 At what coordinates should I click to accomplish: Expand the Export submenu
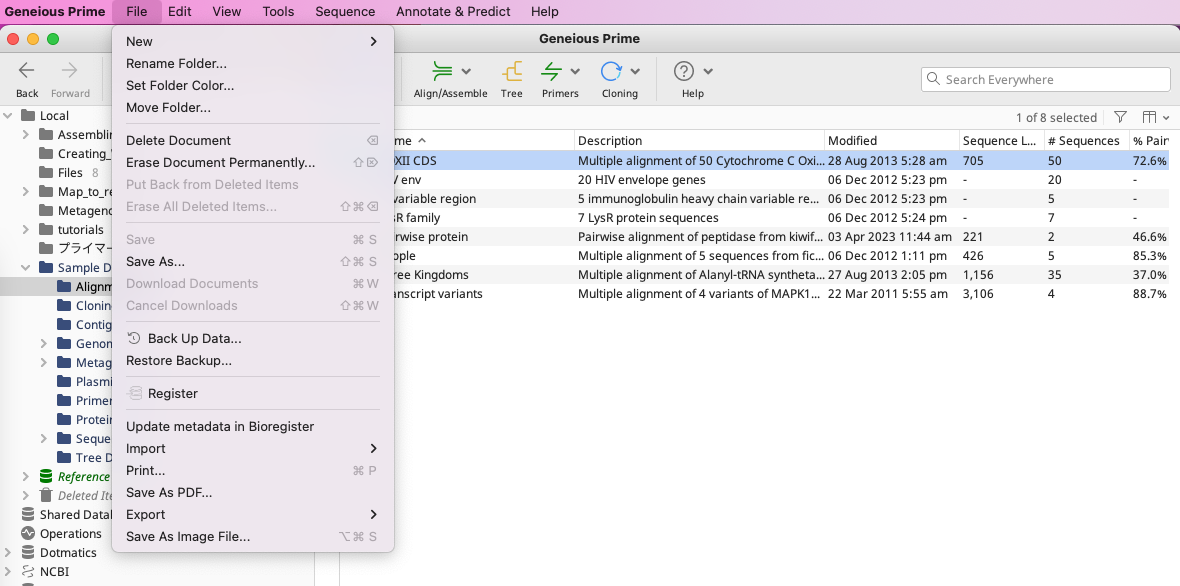[x=252, y=514]
